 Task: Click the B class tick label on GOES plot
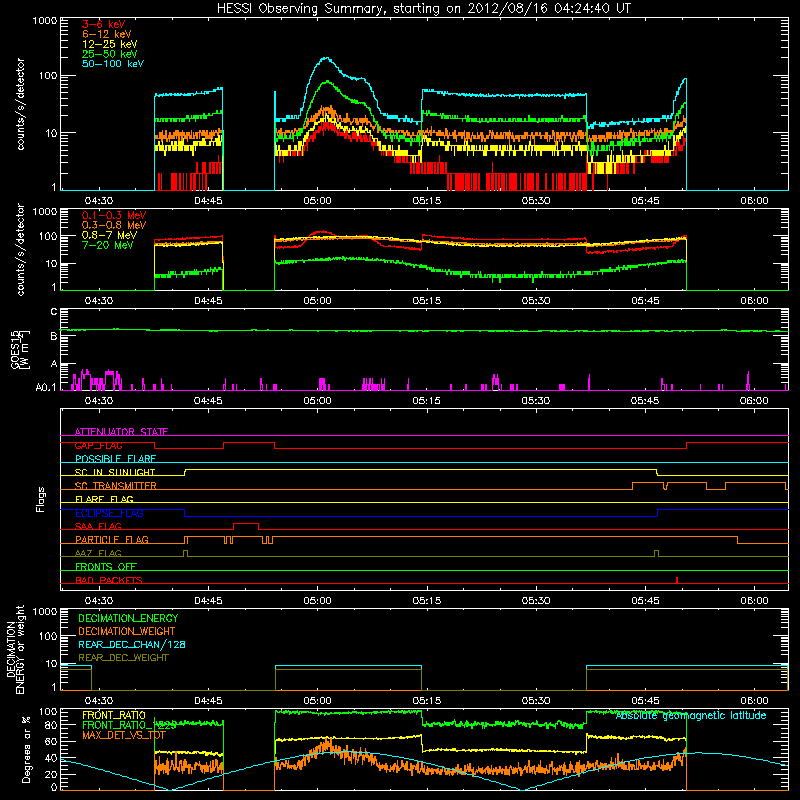coord(54,337)
